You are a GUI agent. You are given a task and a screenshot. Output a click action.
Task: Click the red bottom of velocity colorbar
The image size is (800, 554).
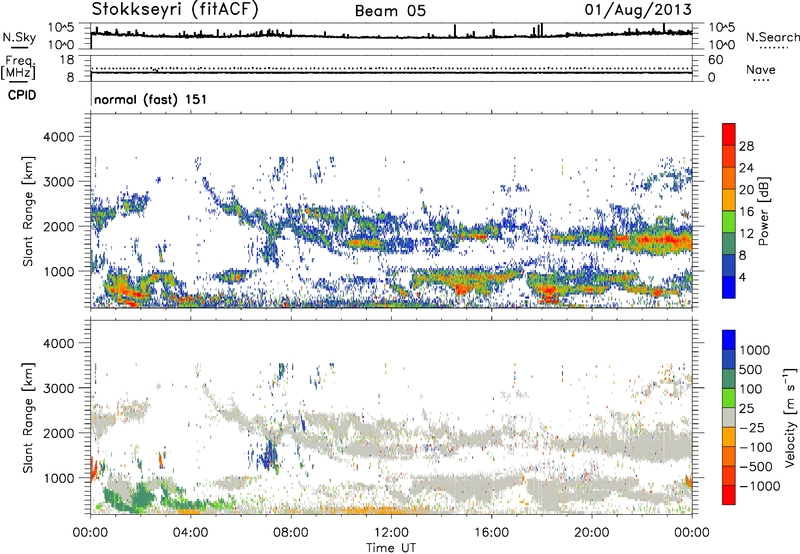pos(729,495)
